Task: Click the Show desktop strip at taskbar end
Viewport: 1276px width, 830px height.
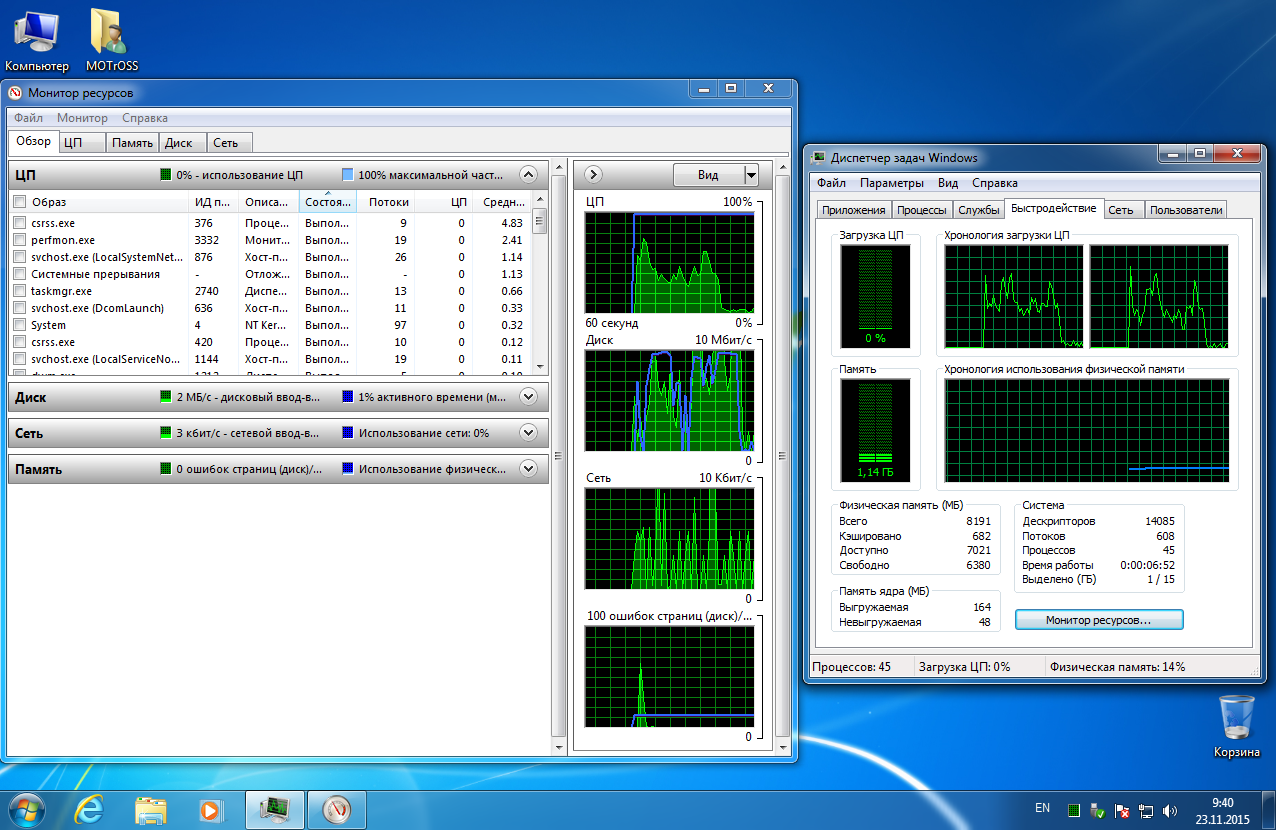Action: pos(1268,809)
